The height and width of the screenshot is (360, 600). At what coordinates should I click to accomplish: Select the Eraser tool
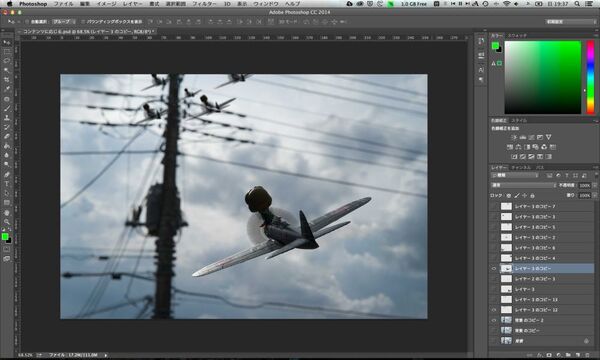click(x=7, y=137)
